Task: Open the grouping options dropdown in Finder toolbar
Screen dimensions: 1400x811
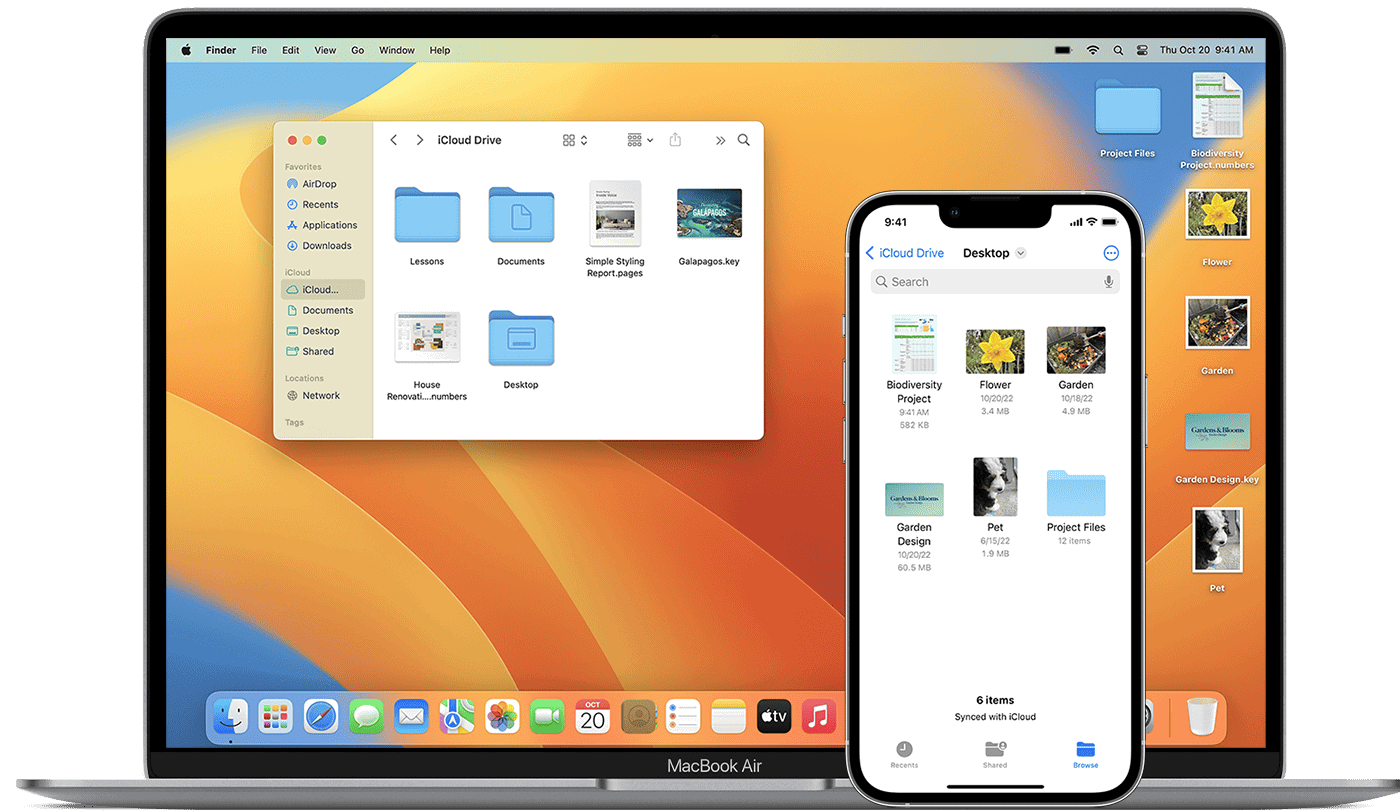Action: (x=638, y=140)
